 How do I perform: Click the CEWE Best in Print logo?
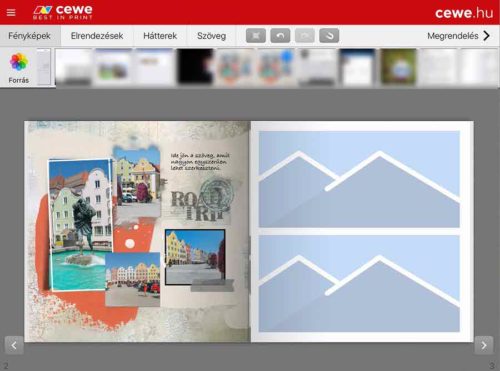(63, 12)
